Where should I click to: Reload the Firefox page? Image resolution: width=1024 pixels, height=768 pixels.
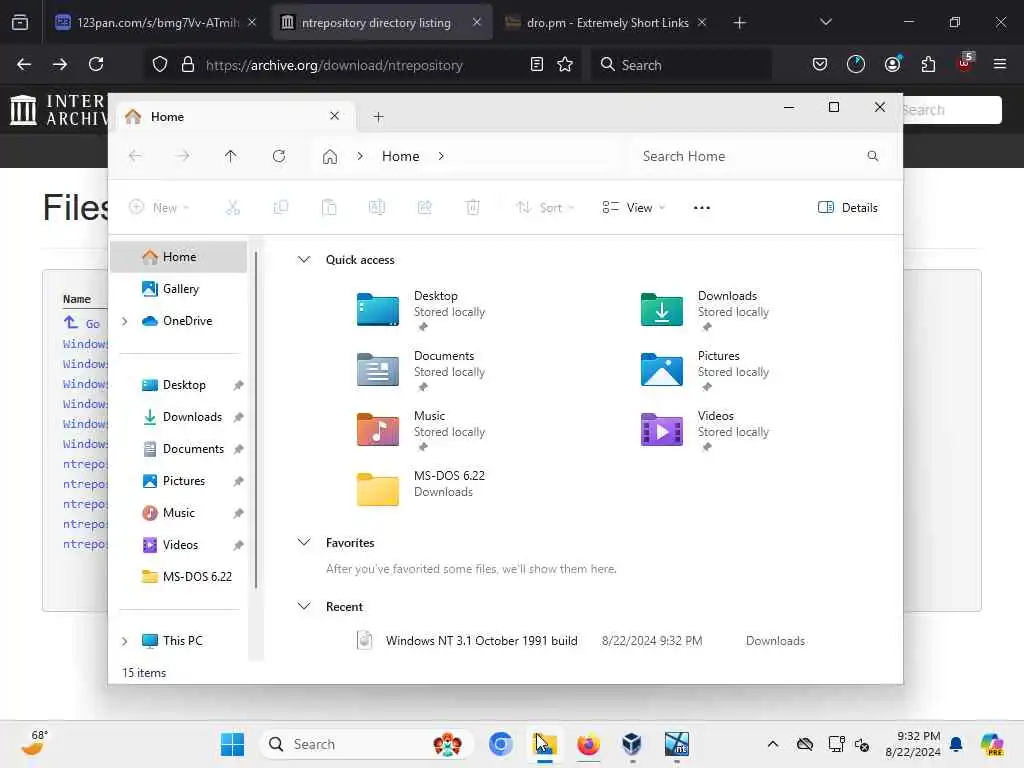point(96,64)
